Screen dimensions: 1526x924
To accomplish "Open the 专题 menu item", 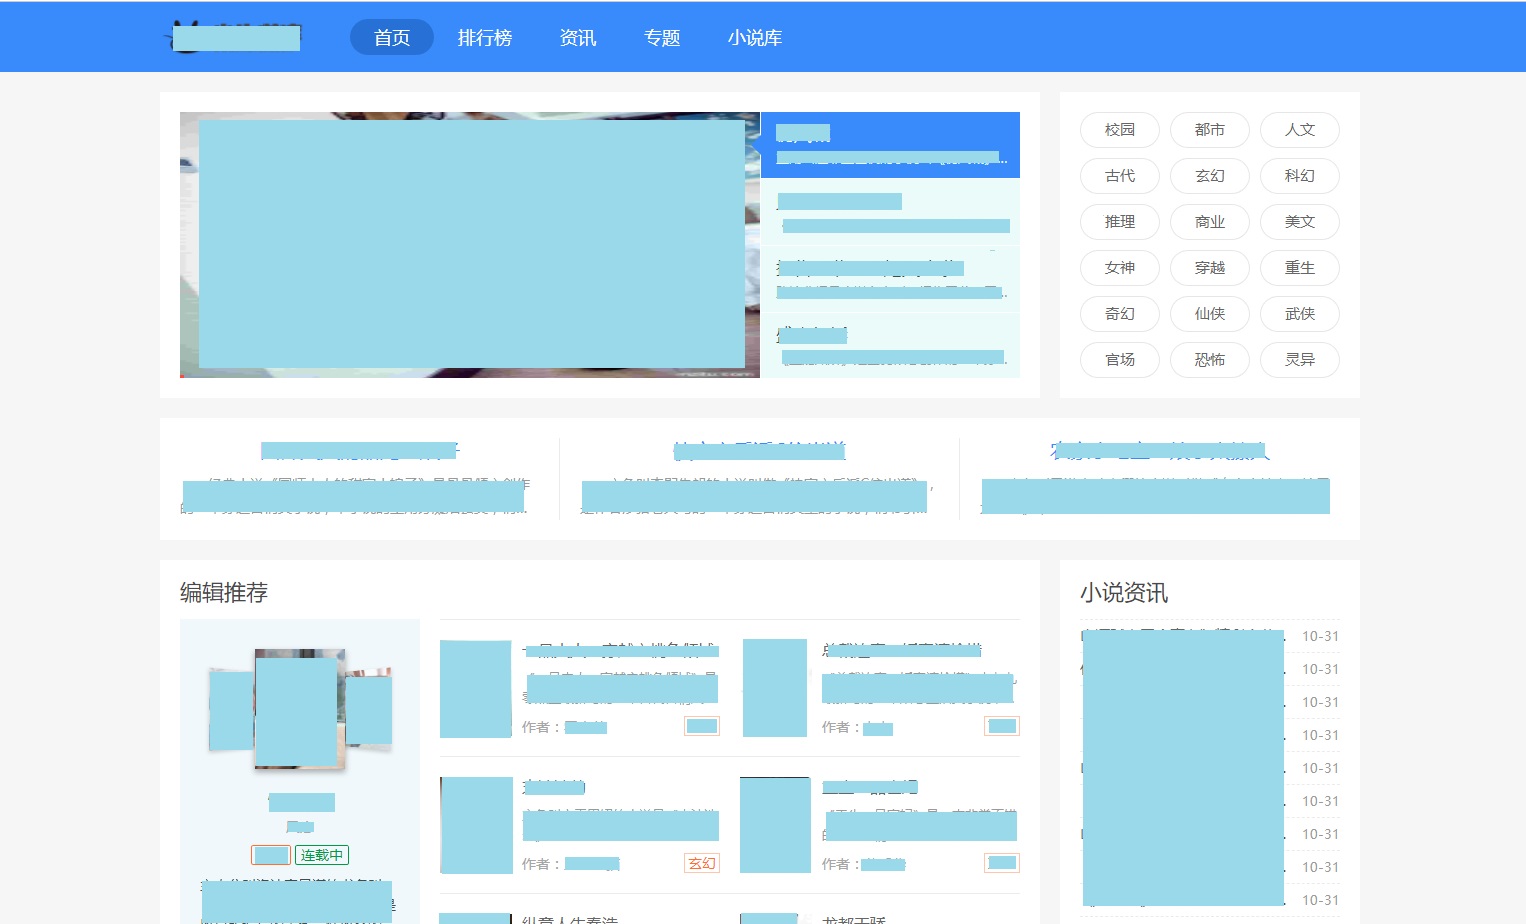I will point(662,37).
